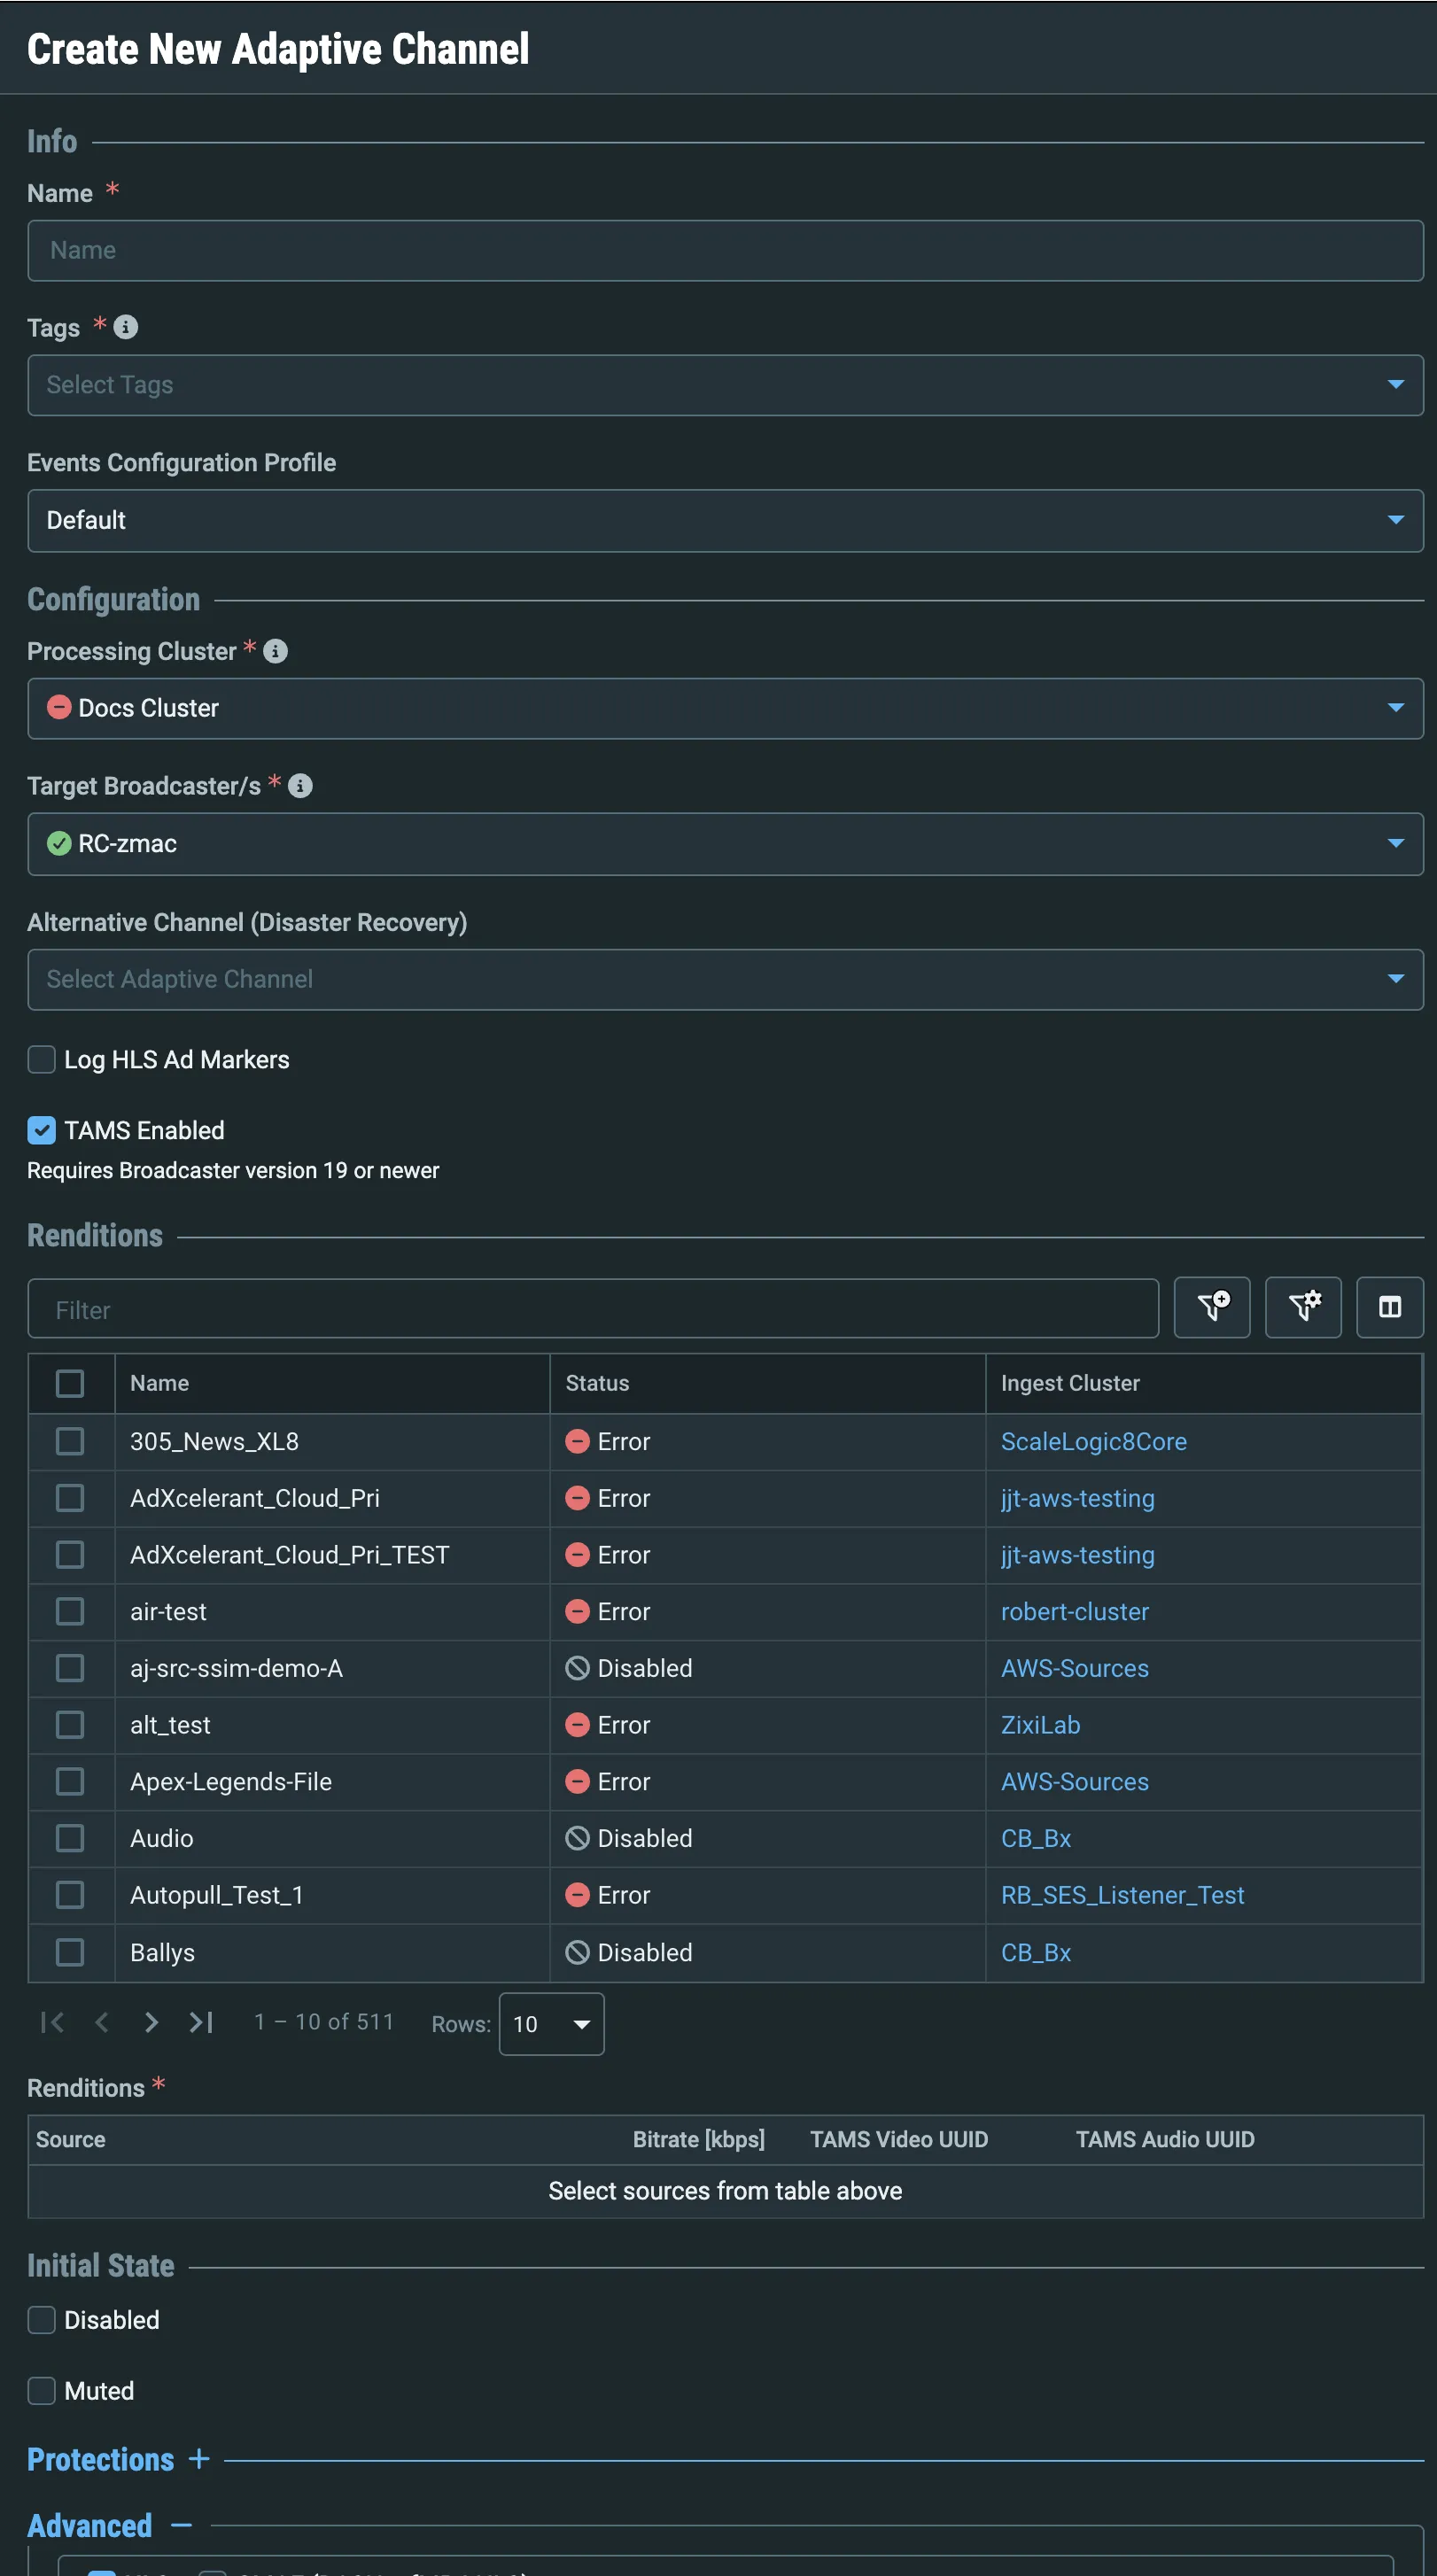
Task: Open Events Configuration Profile dropdown
Action: pos(725,520)
